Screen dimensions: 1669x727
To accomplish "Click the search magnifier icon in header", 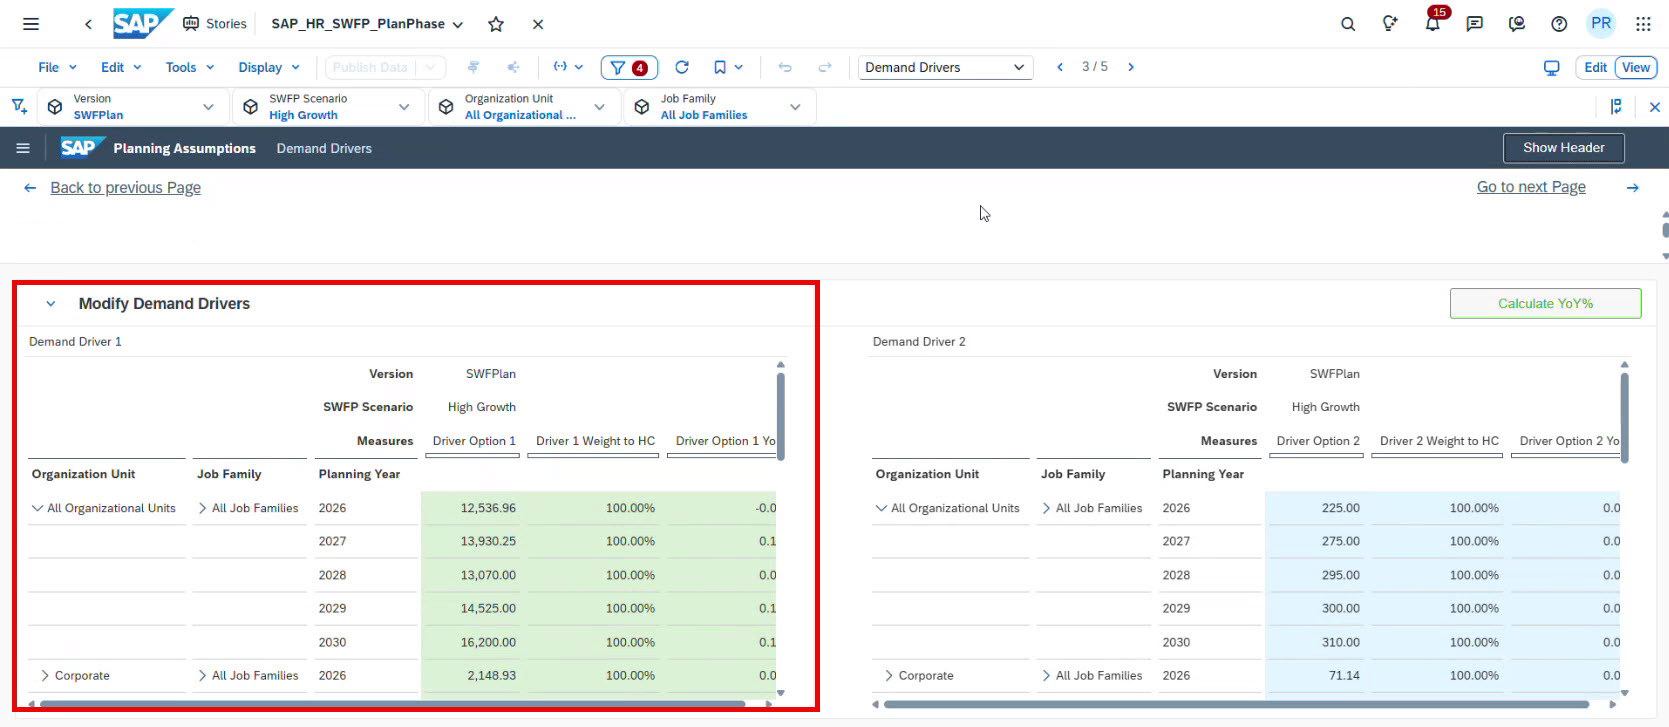I will pyautogui.click(x=1348, y=24).
